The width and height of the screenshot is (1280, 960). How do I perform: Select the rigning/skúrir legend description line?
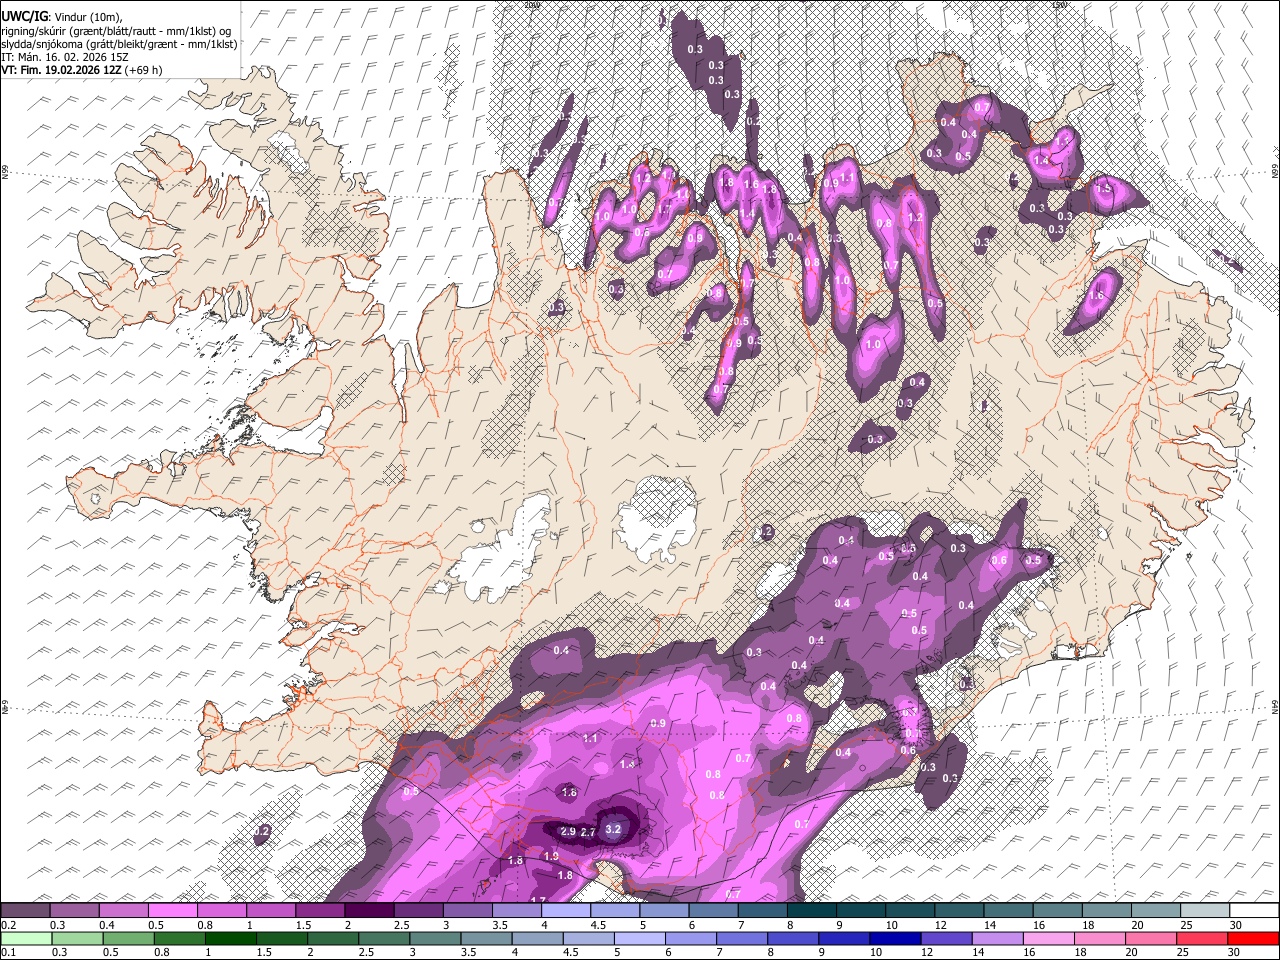pos(116,30)
